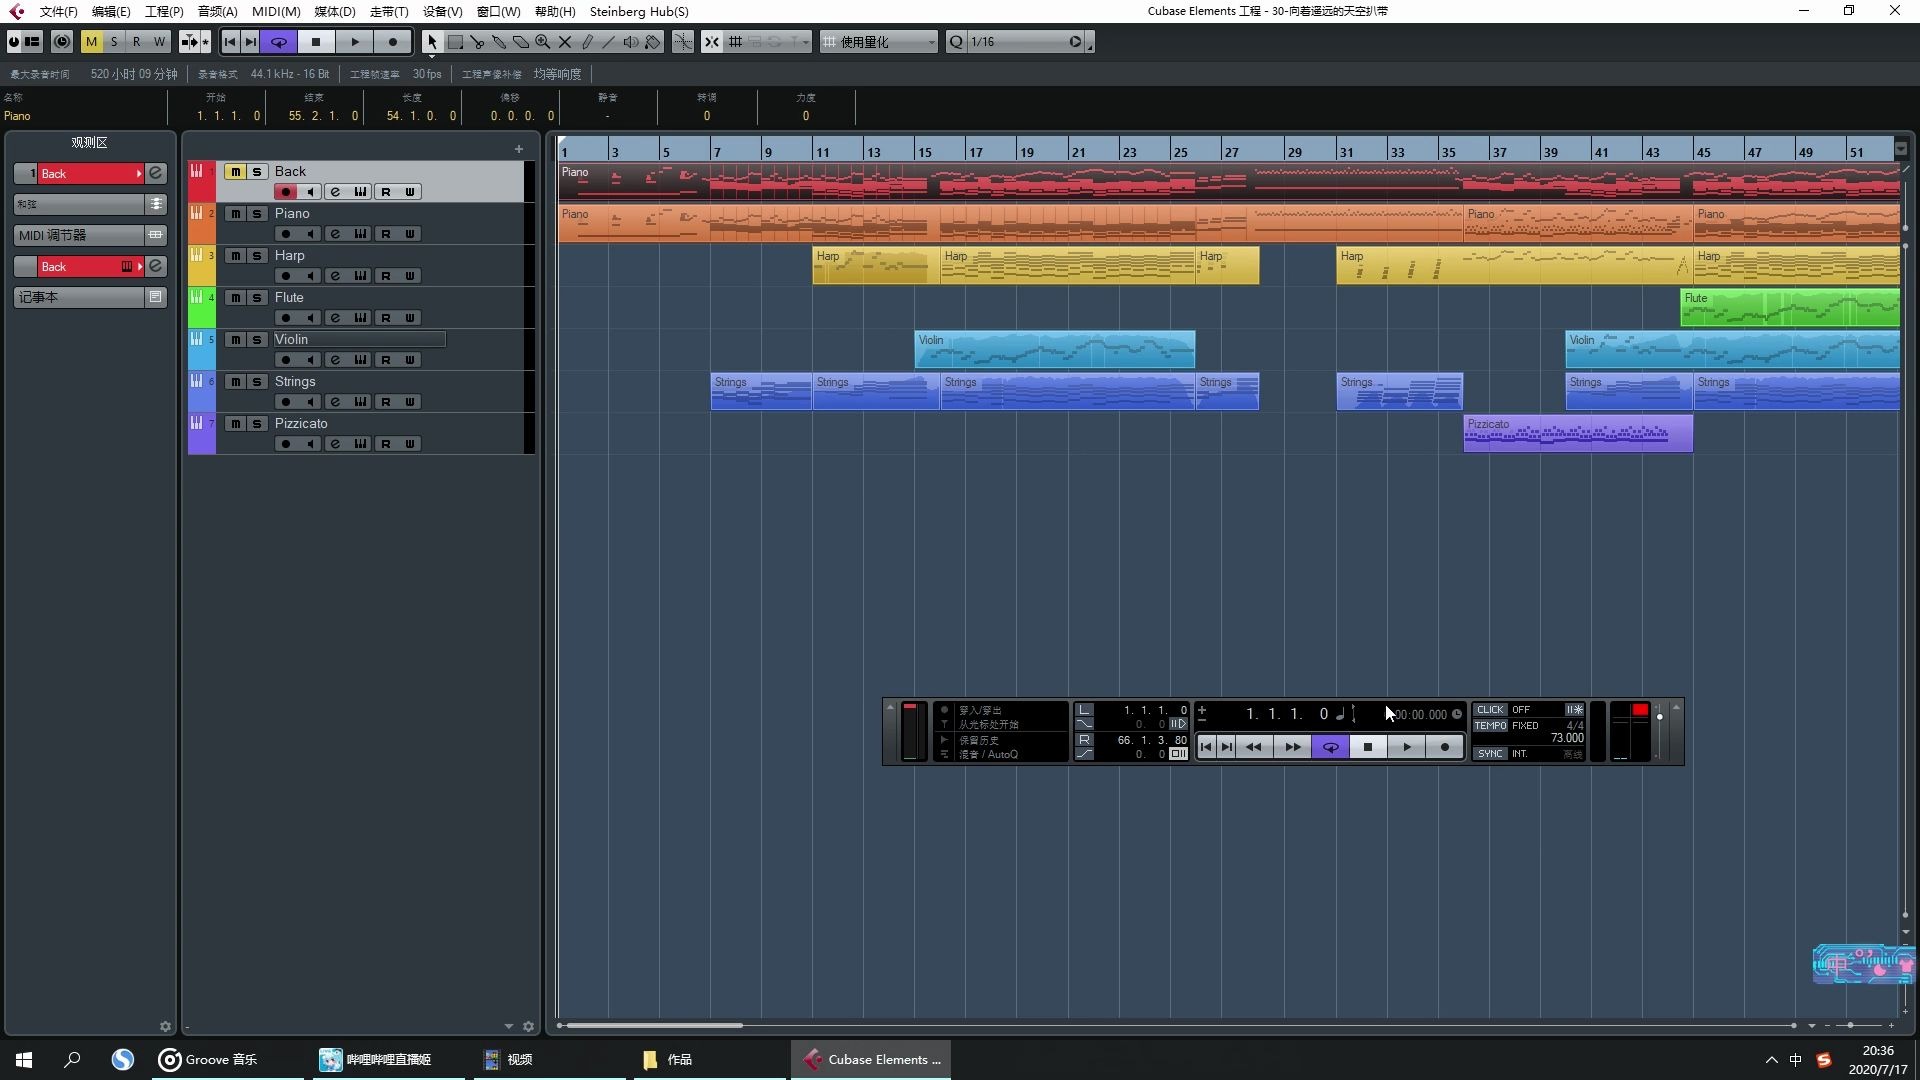Enable monitor on Pizzicato track
The height and width of the screenshot is (1080, 1920).
tap(311, 444)
